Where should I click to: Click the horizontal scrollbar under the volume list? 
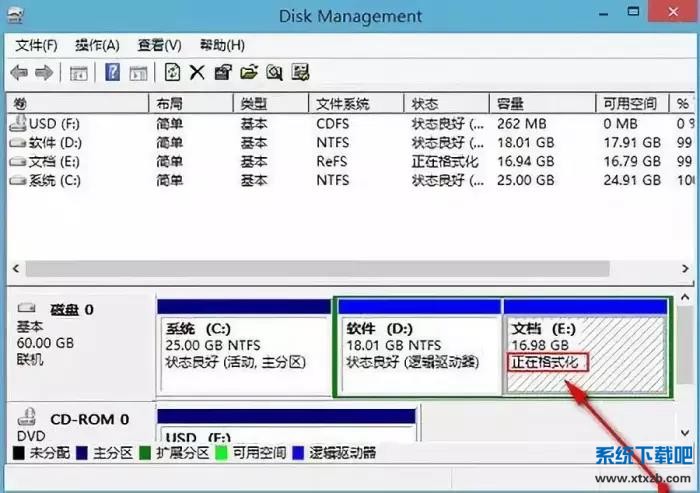340,269
